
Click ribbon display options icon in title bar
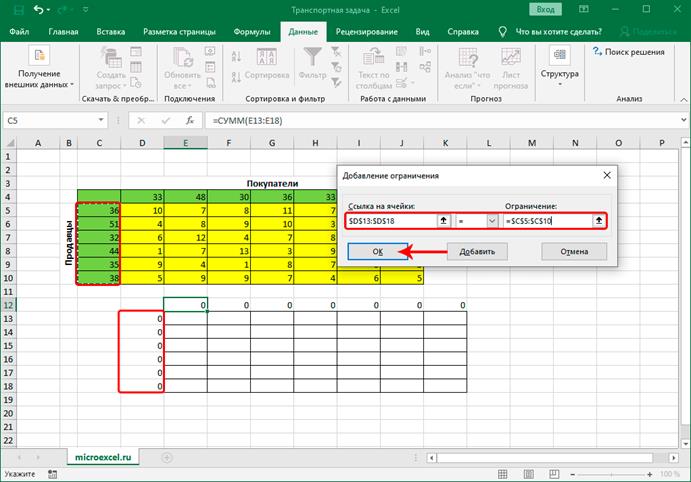point(583,9)
